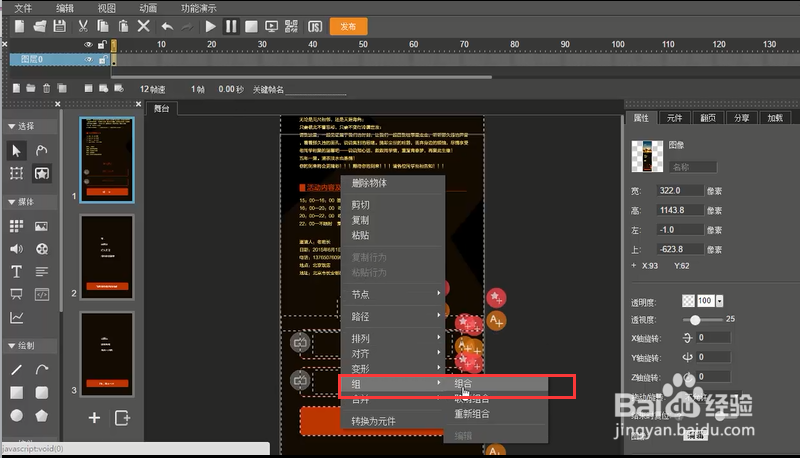Insert image with picture tool
Viewport: 800px width, 458px height.
(41, 226)
